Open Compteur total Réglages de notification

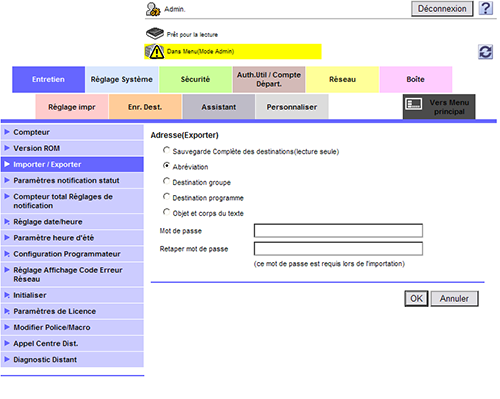(72, 201)
